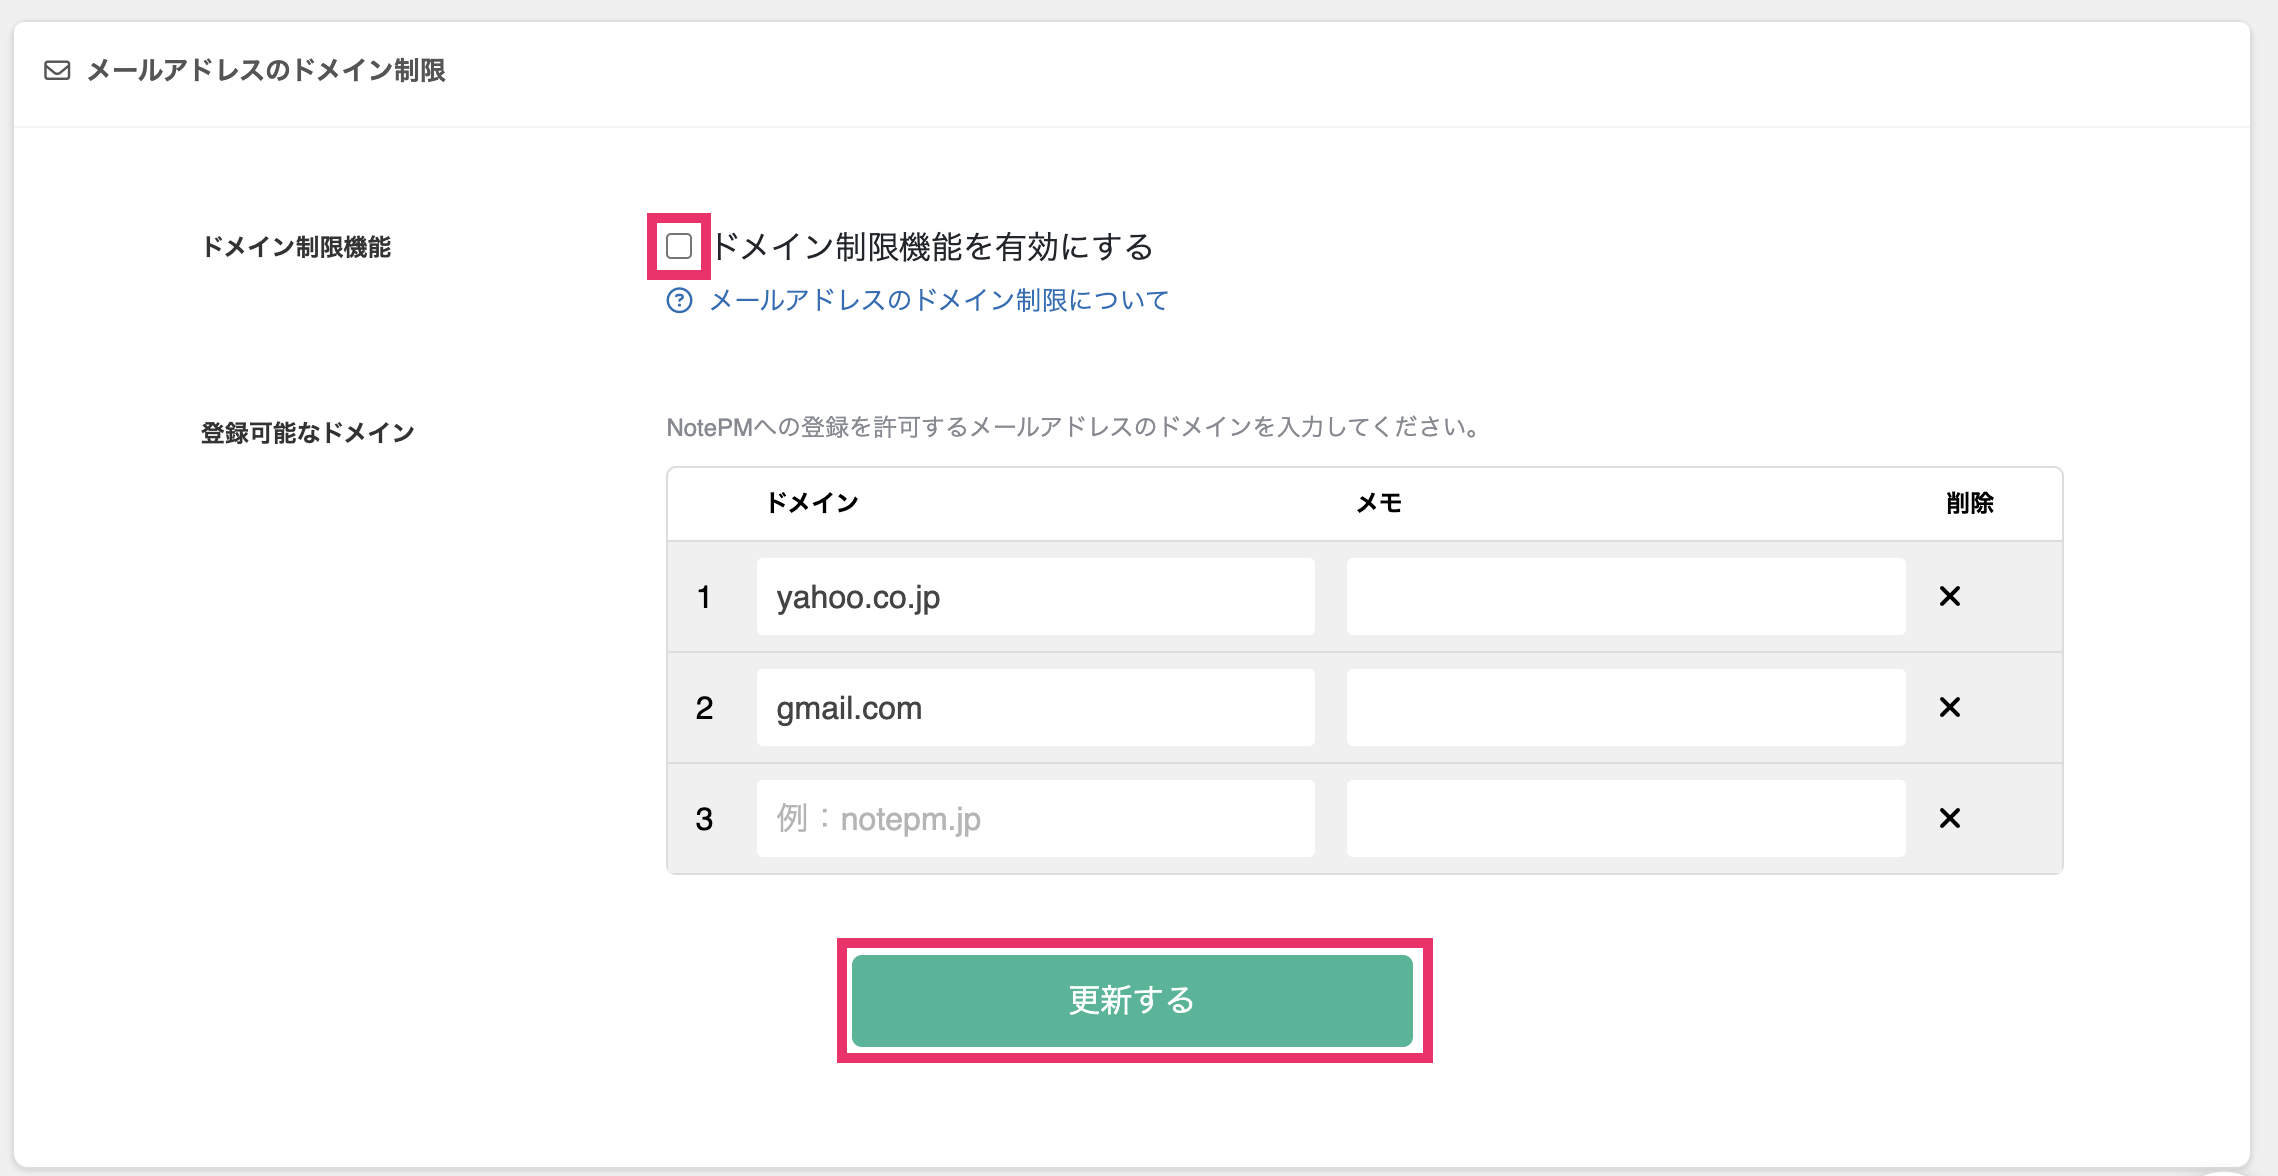
Task: Delete the gmail.com domain row
Action: 1948,707
